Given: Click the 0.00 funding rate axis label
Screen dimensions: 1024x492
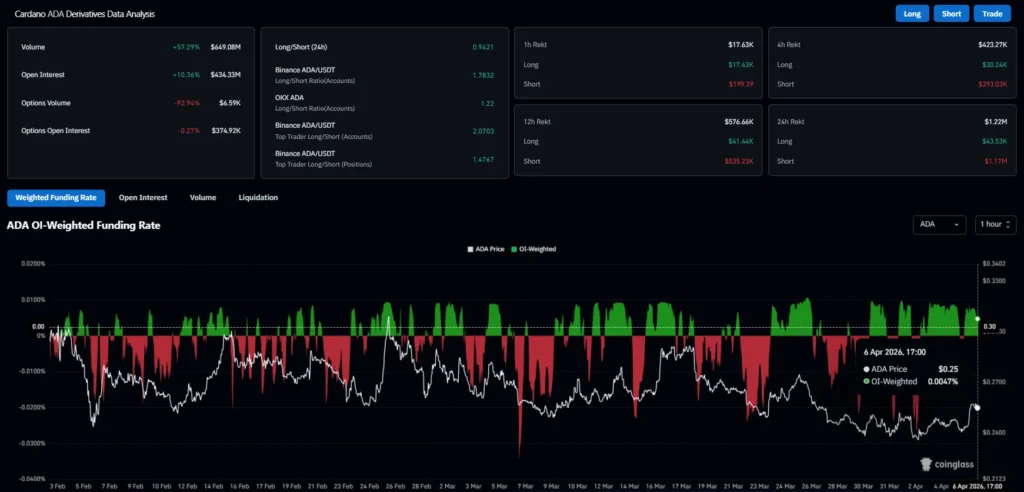Looking at the screenshot, I should 39,326.
